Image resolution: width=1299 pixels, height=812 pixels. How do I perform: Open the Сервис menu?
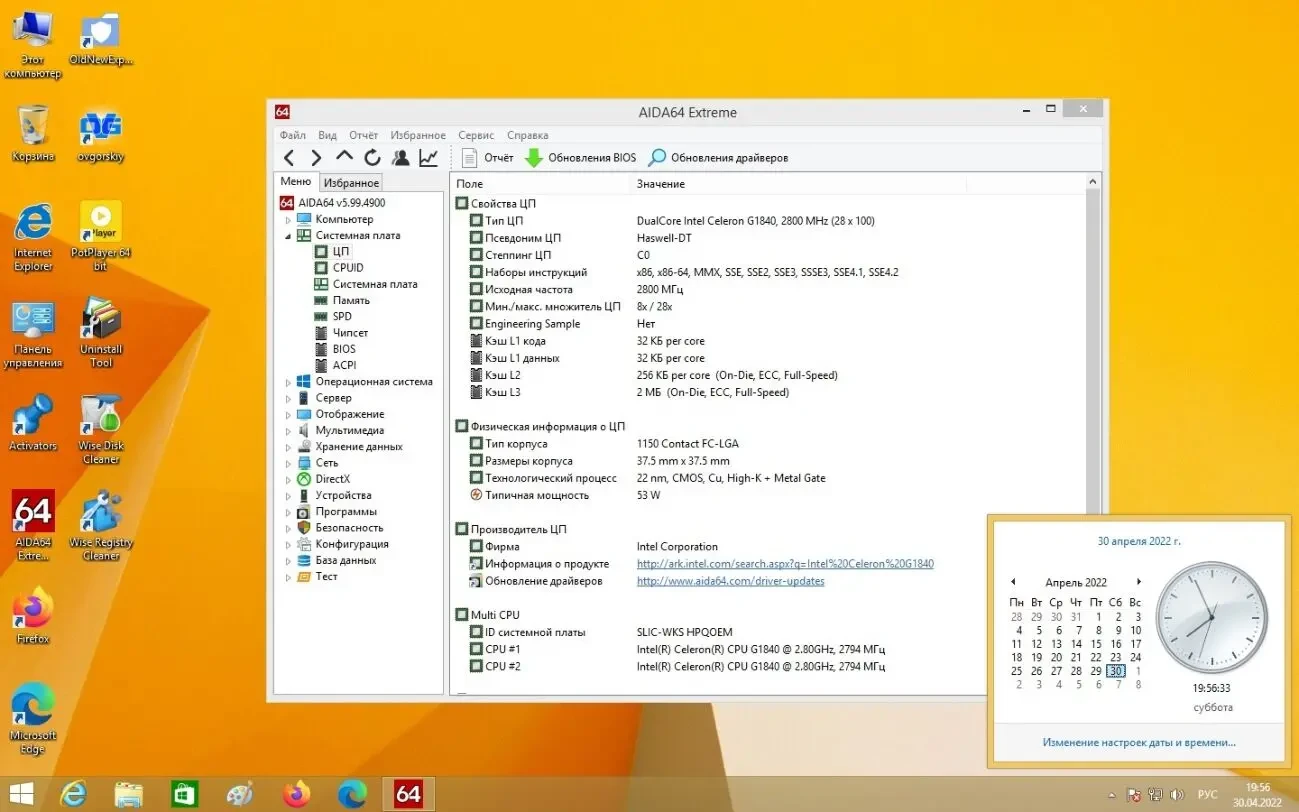476,134
